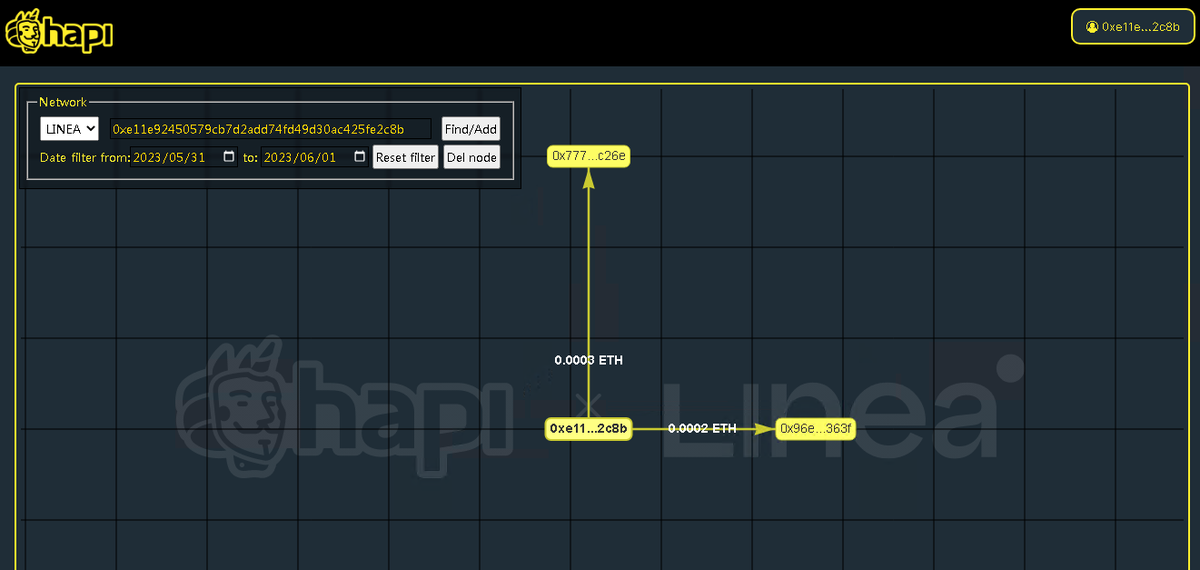Open calendar picker for the to date
Image resolution: width=1200 pixels, height=570 pixels.
point(360,157)
